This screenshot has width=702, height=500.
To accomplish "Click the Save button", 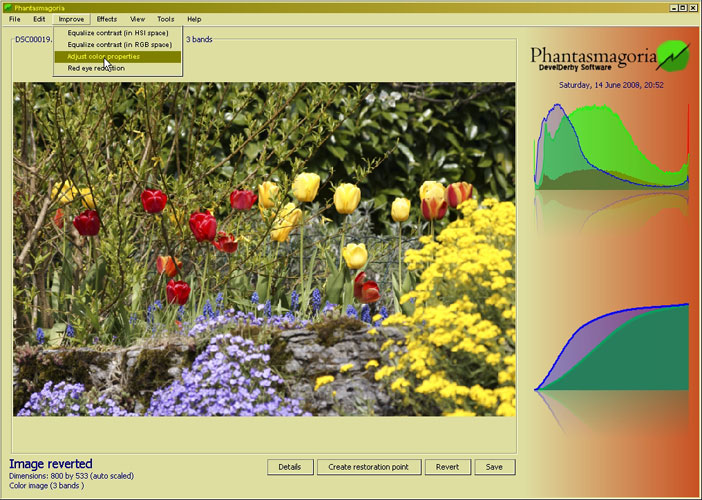I will [495, 467].
